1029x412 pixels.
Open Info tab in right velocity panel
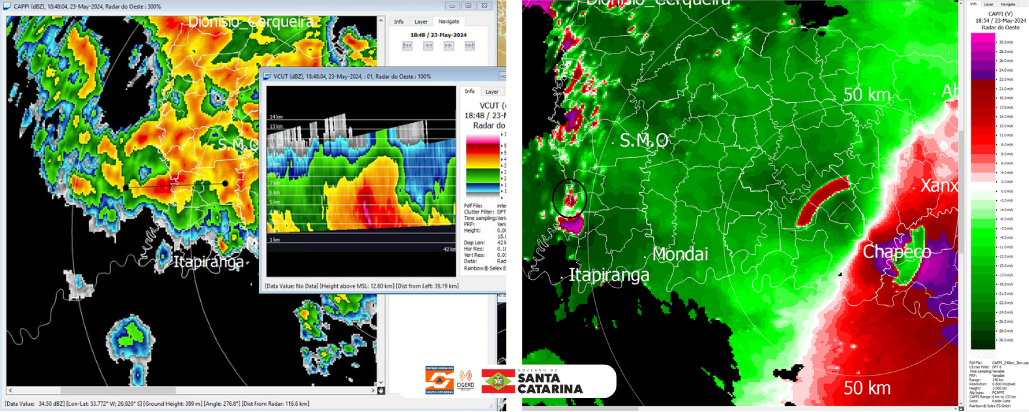pyautogui.click(x=975, y=4)
